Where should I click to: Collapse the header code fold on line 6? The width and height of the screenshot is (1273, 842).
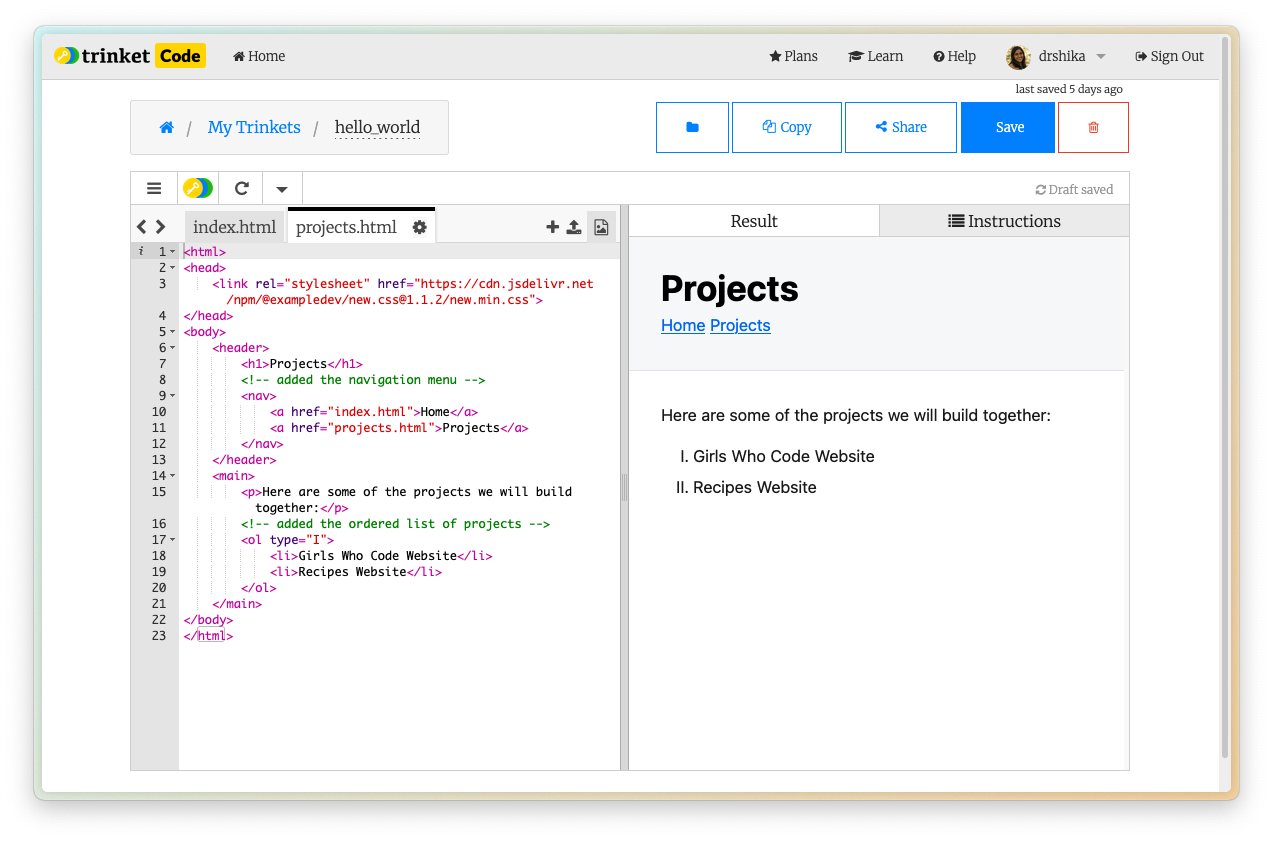(173, 348)
